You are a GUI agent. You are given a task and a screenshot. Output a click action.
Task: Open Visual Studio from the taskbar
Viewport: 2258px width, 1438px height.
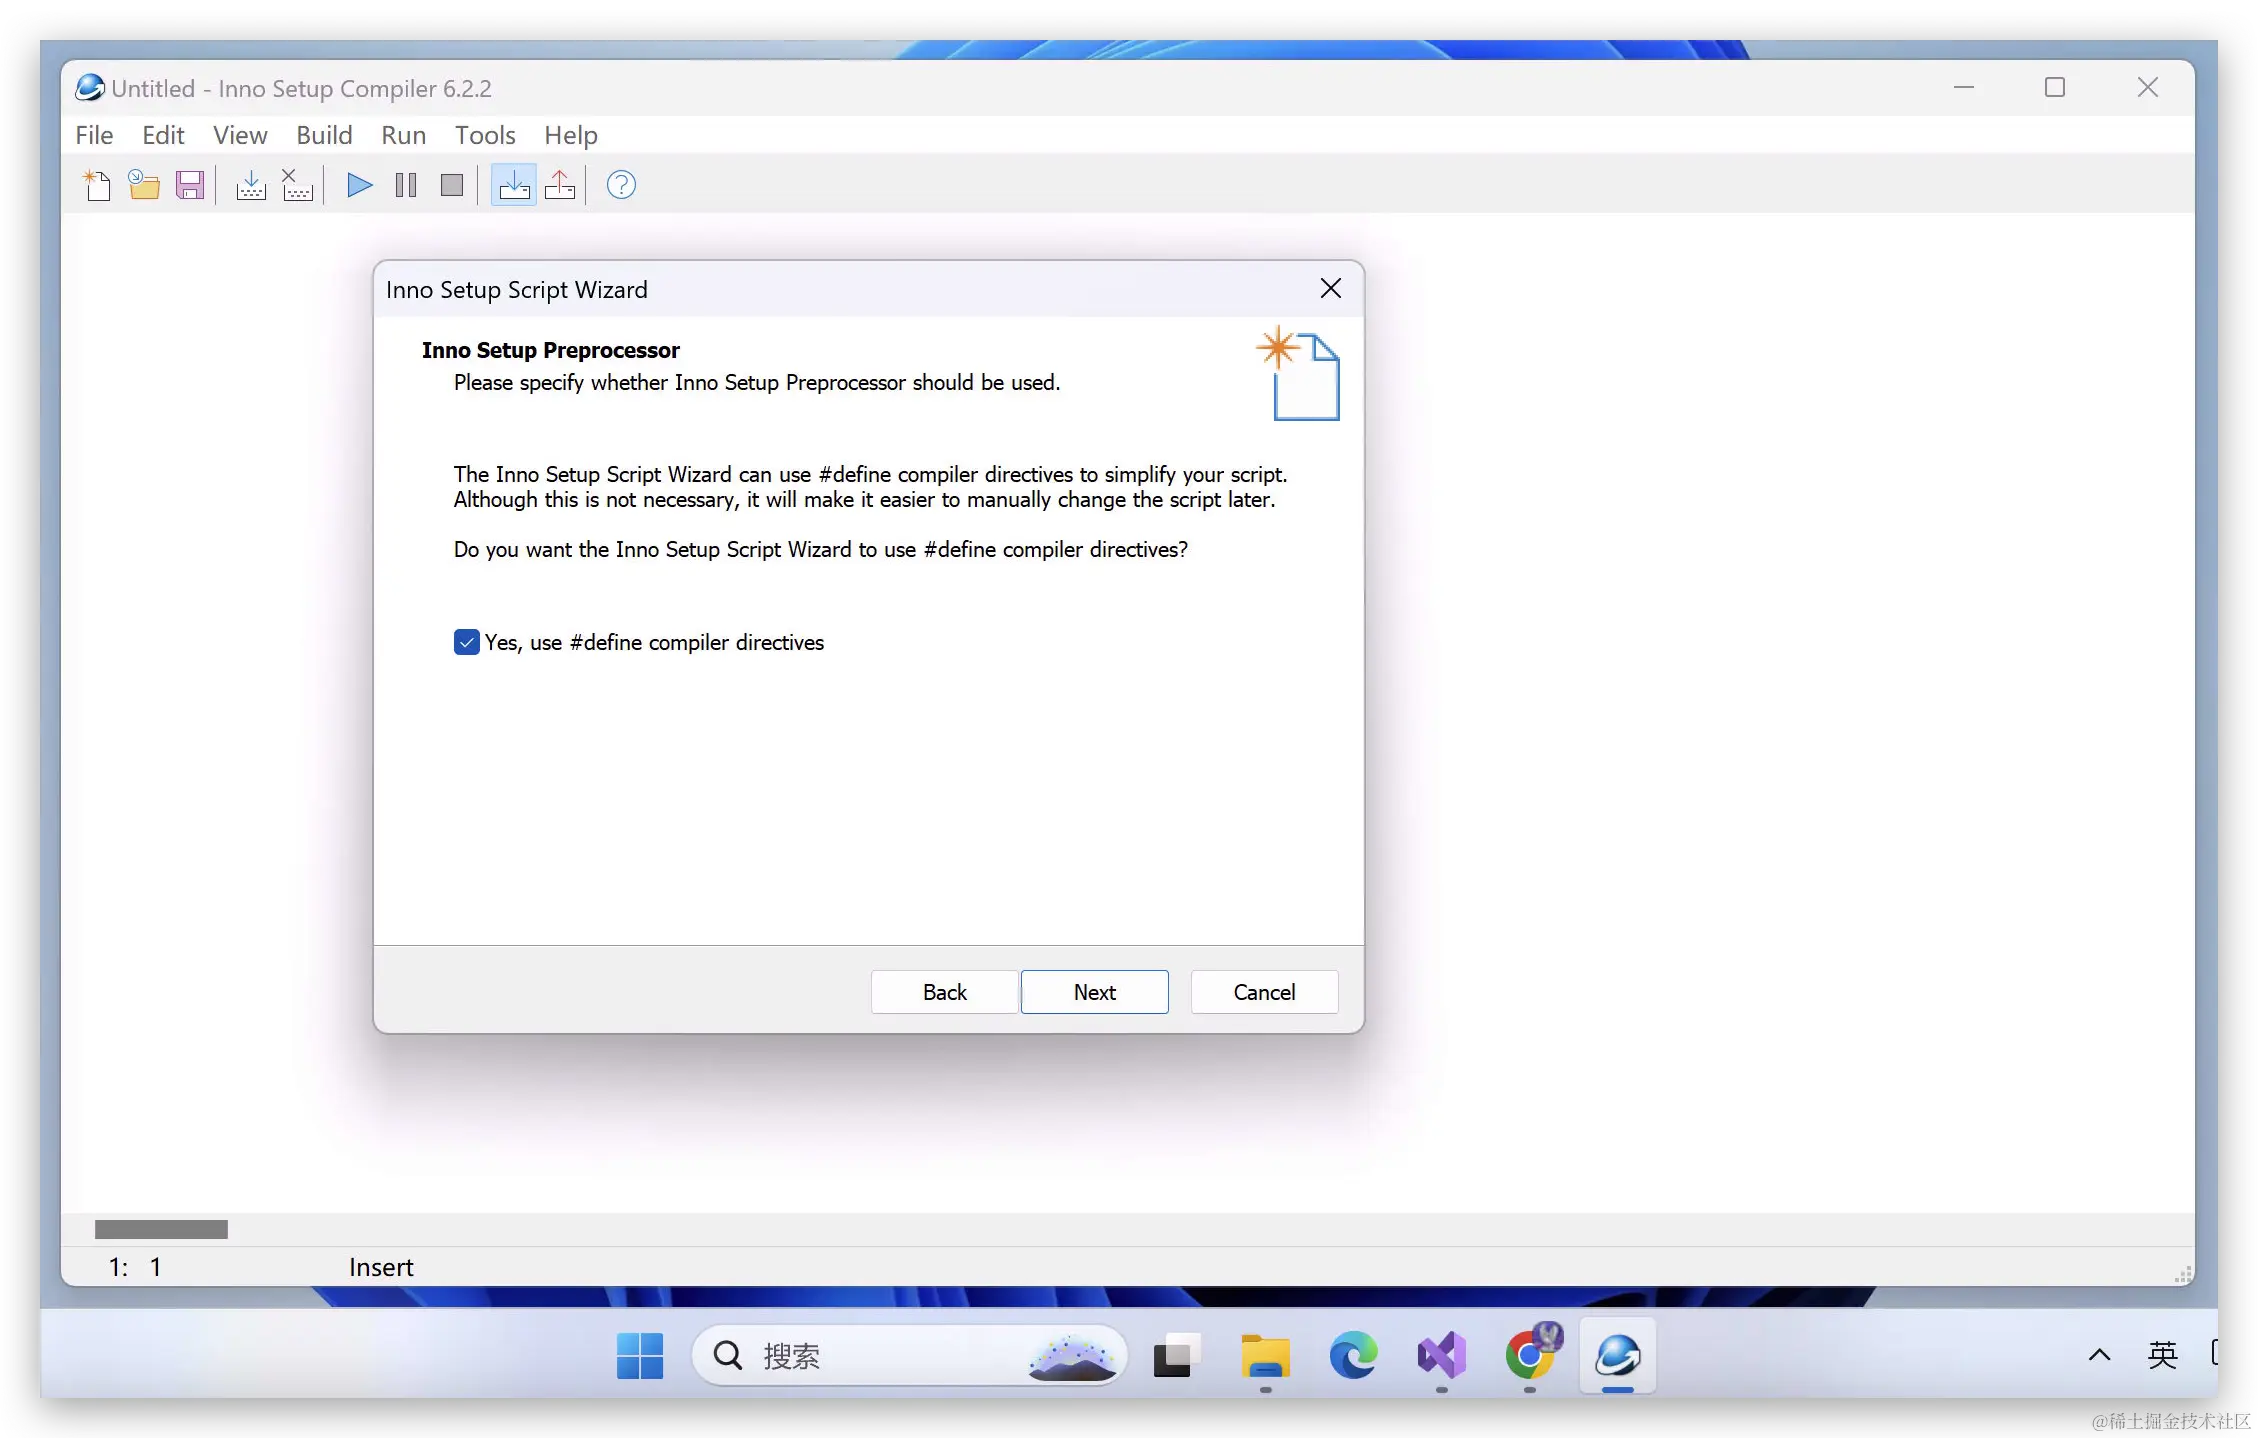[x=1441, y=1356]
